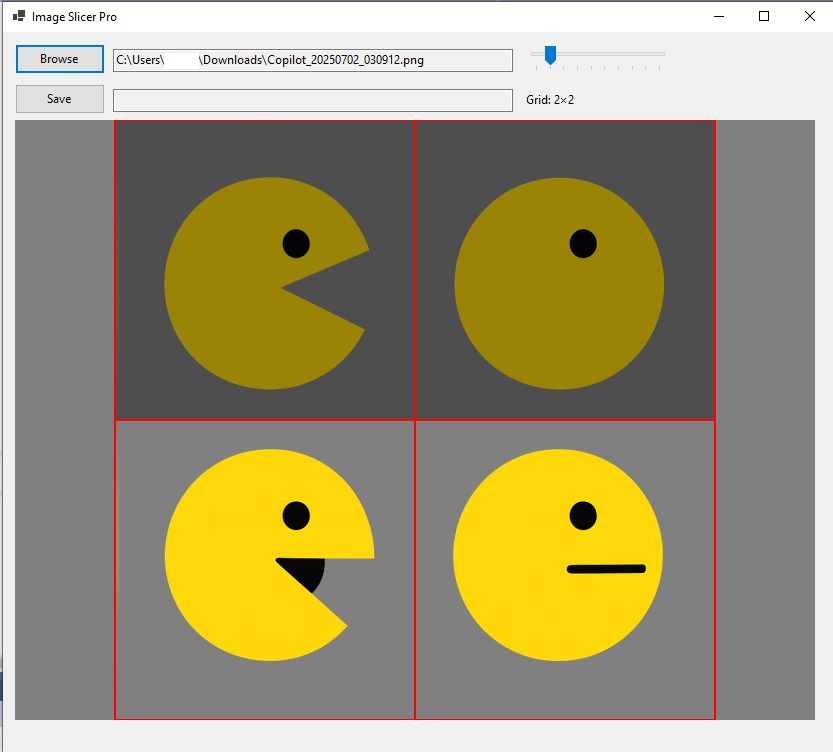Image resolution: width=833 pixels, height=755 pixels.
Task: Click the maximize button
Action: 763,16
